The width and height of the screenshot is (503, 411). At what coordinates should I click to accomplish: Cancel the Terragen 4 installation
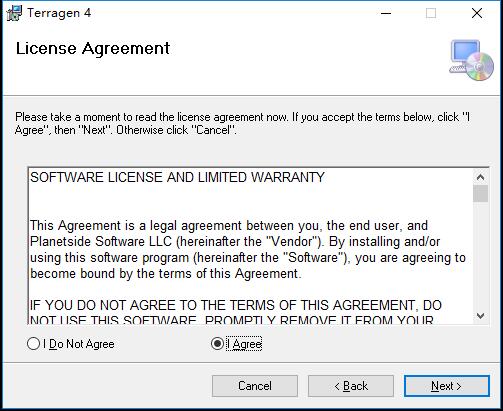point(255,386)
